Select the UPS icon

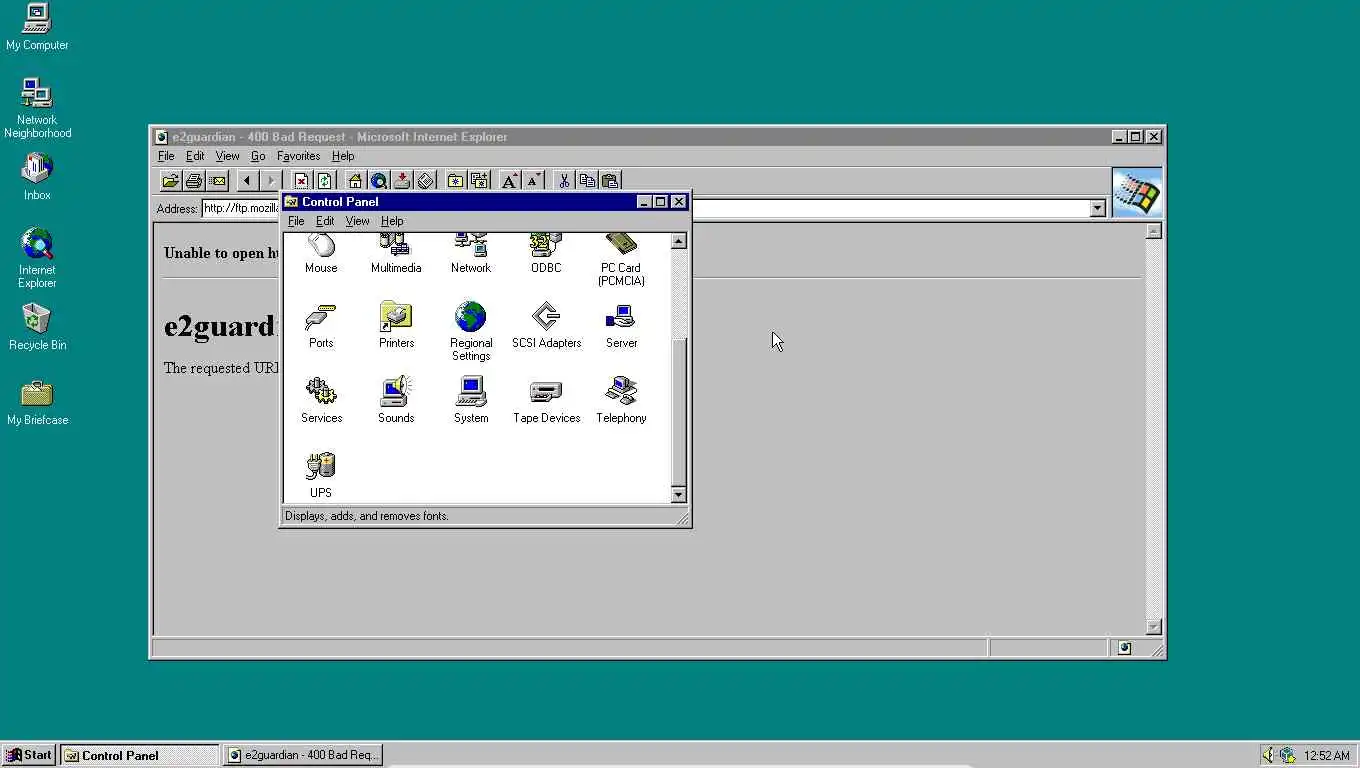[321, 475]
